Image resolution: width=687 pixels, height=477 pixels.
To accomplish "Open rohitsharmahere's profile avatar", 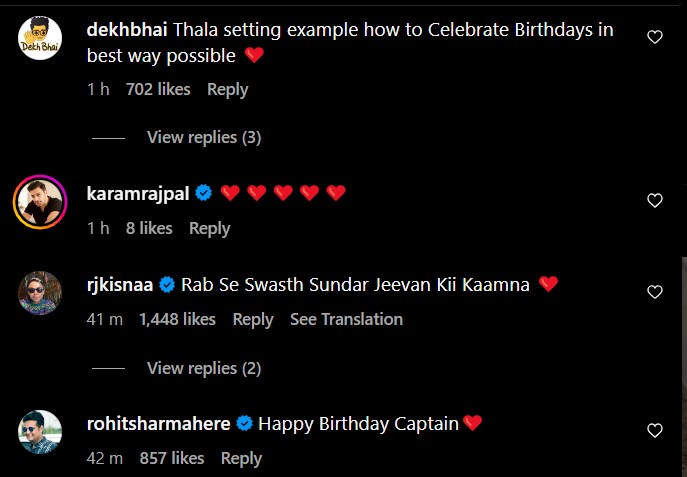I will pyautogui.click(x=40, y=433).
